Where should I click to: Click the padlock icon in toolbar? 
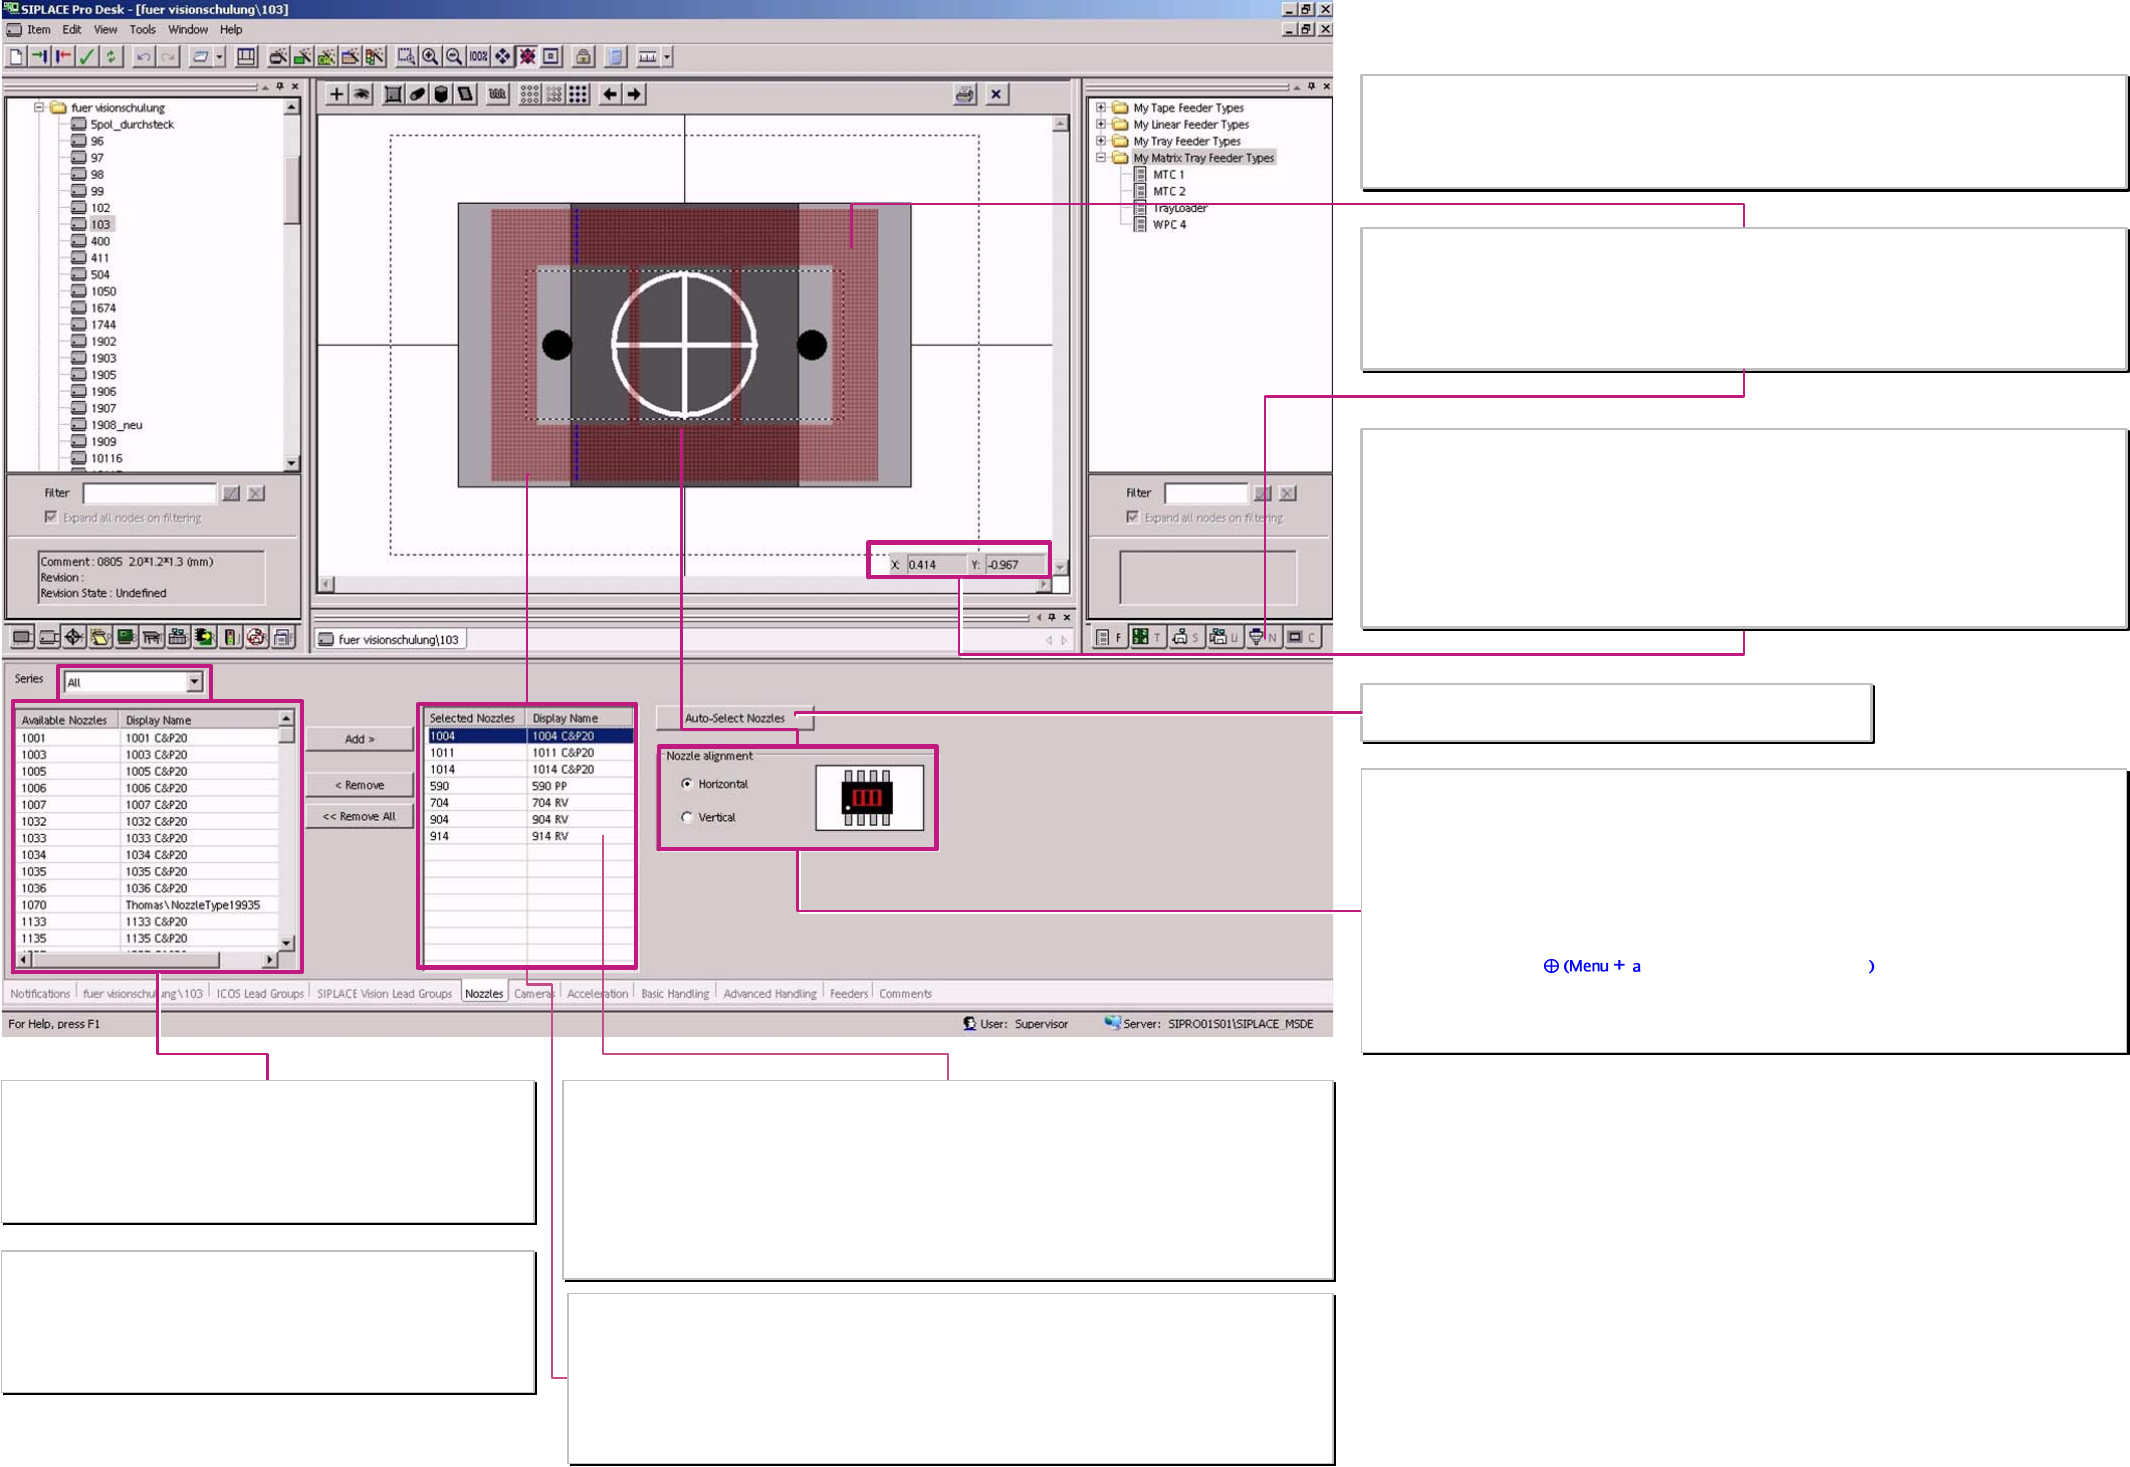point(583,57)
